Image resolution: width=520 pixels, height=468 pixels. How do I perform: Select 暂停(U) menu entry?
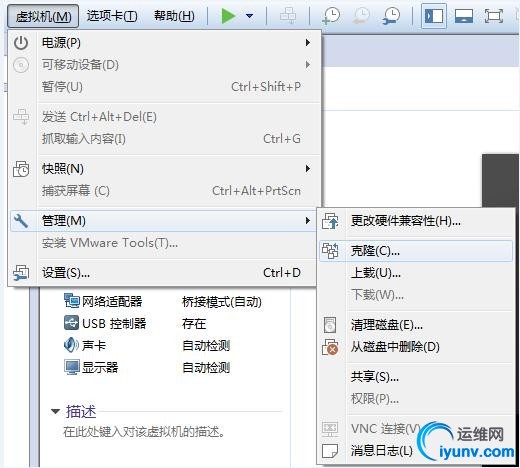coord(163,87)
